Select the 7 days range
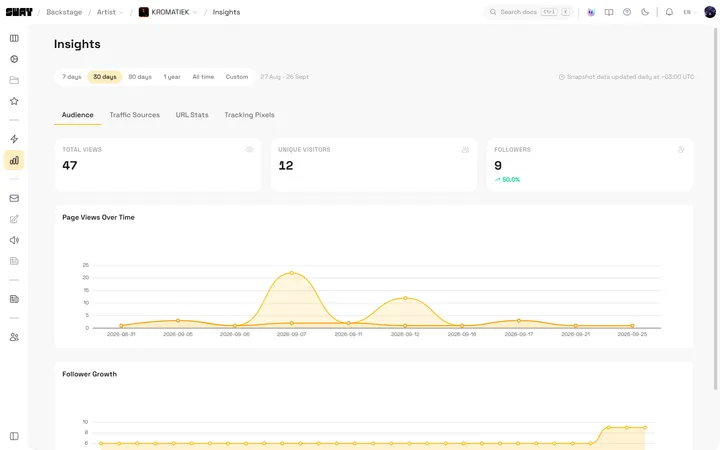Viewport: 720px width, 450px height. [x=72, y=77]
